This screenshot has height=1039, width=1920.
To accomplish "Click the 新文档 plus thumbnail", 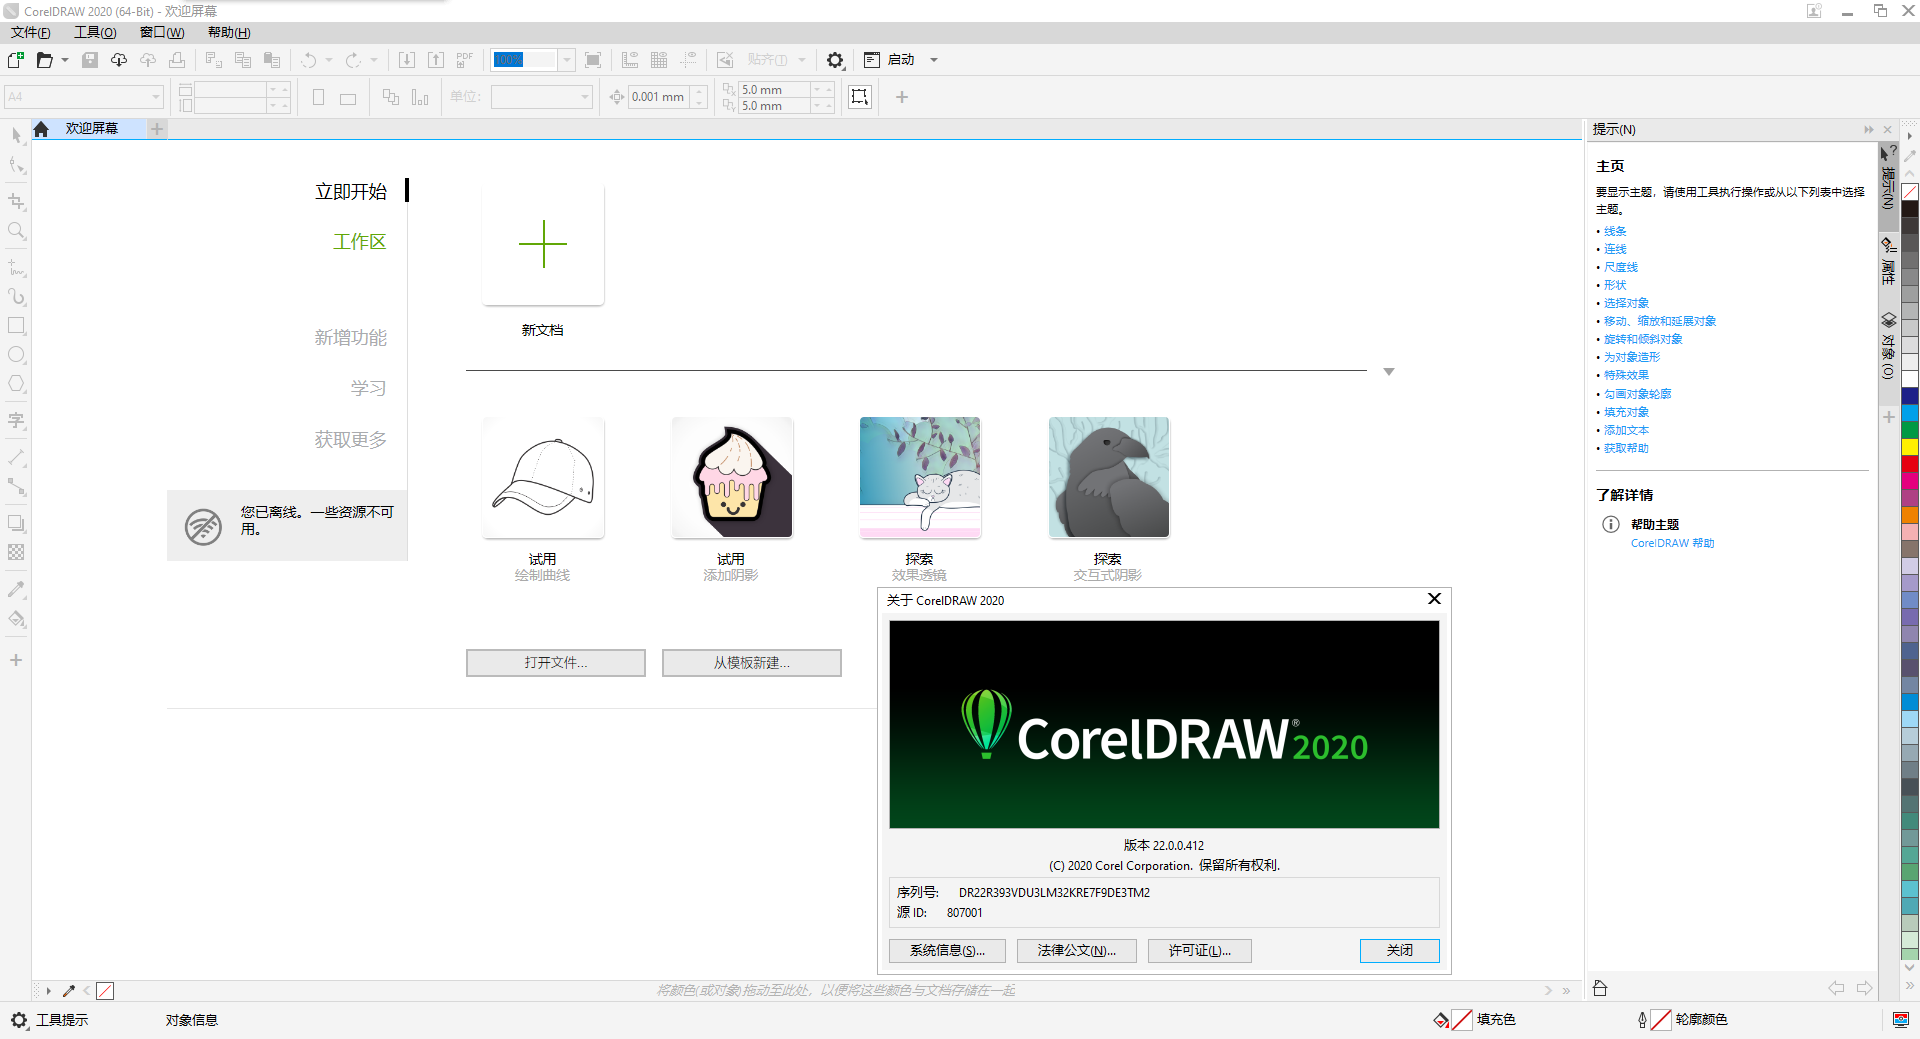I will tap(543, 245).
